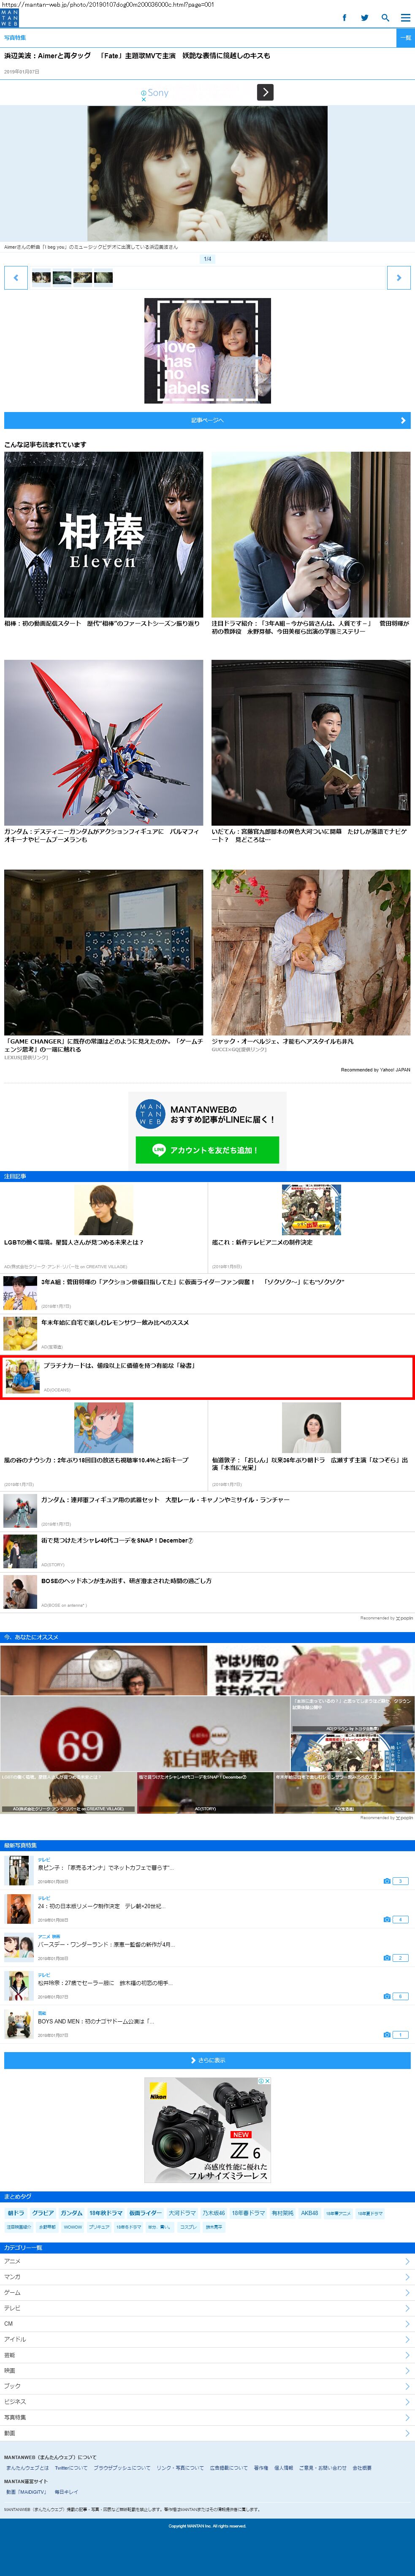Open Twitterについて footer link

(x=71, y=2467)
